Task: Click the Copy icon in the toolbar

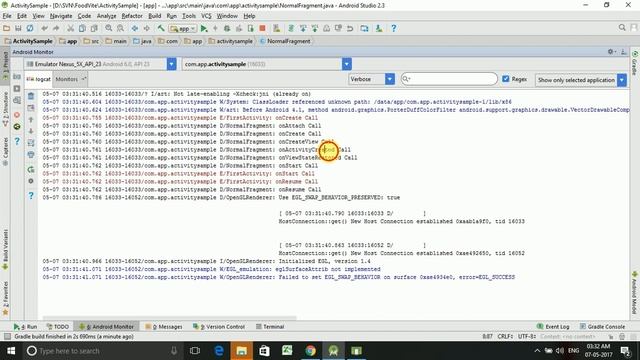Action: (82, 28)
